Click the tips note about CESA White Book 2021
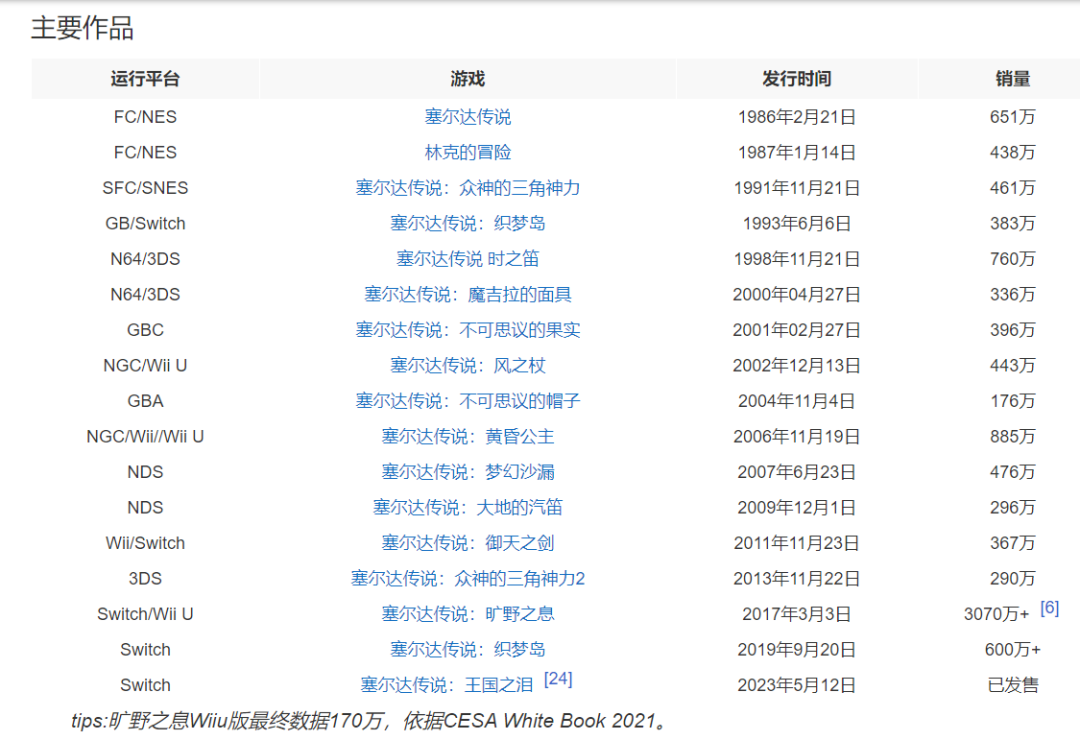Screen dimensions: 1080x740 pos(370,721)
